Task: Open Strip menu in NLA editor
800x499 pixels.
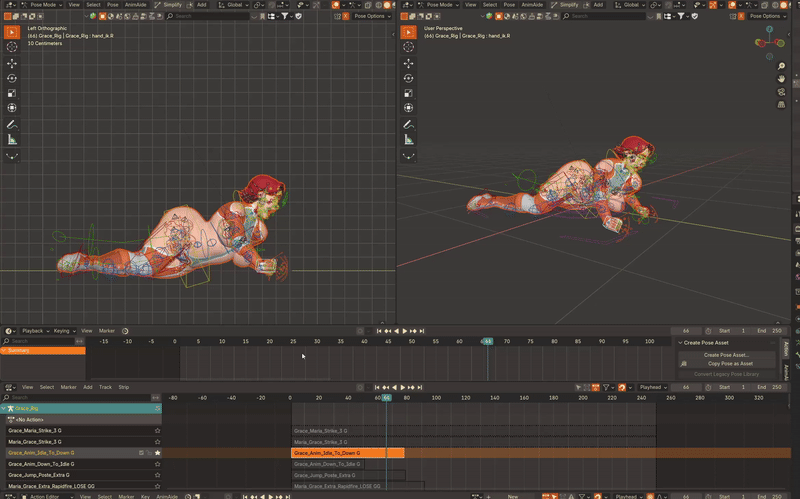Action: 123,387
